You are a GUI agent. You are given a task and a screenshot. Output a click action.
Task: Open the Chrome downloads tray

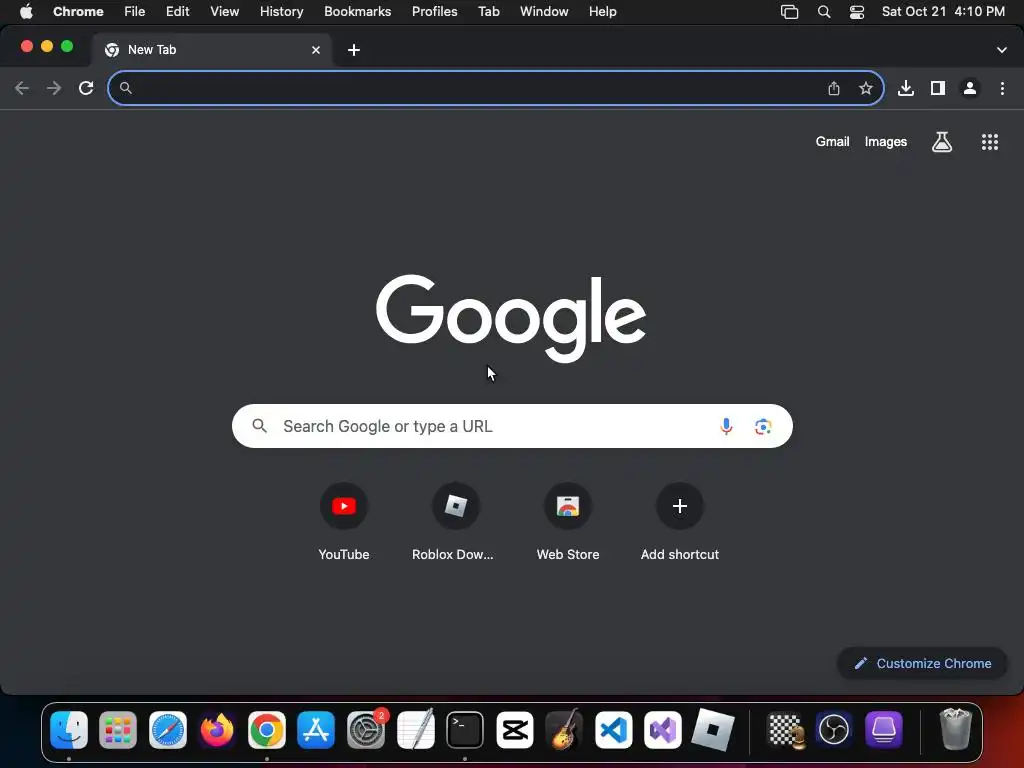point(906,88)
